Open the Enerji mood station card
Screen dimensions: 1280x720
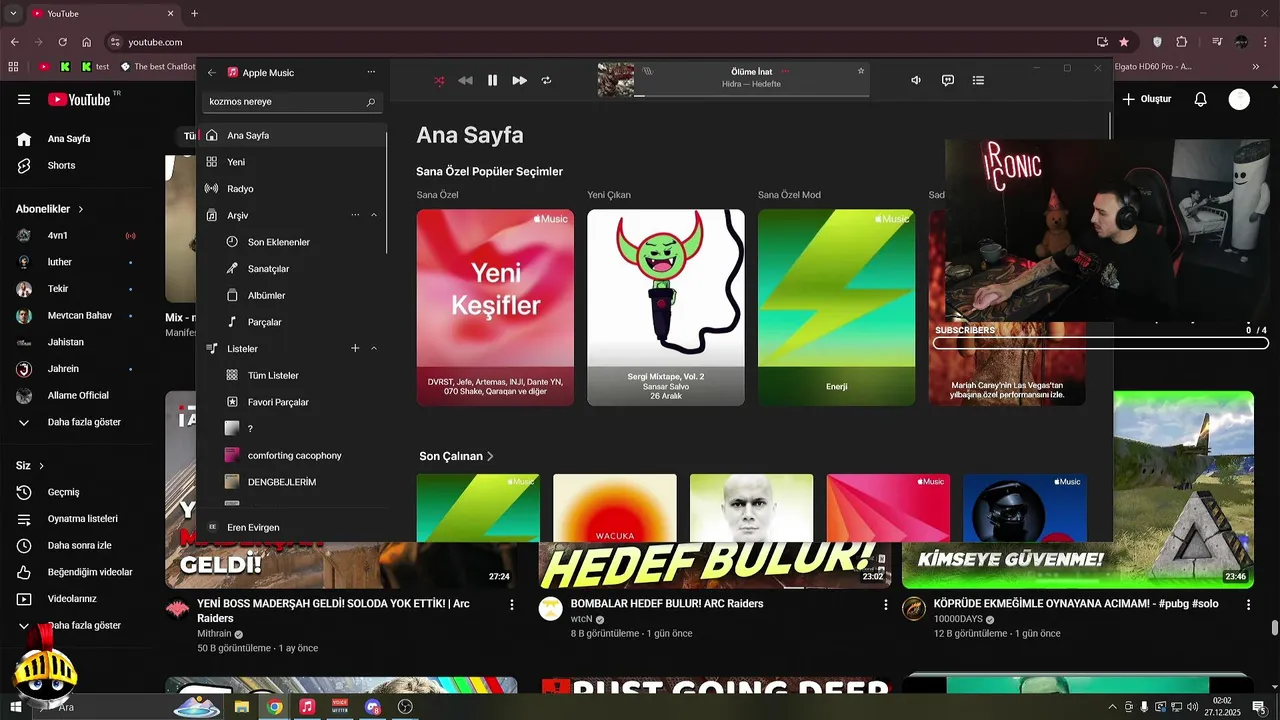coord(836,307)
